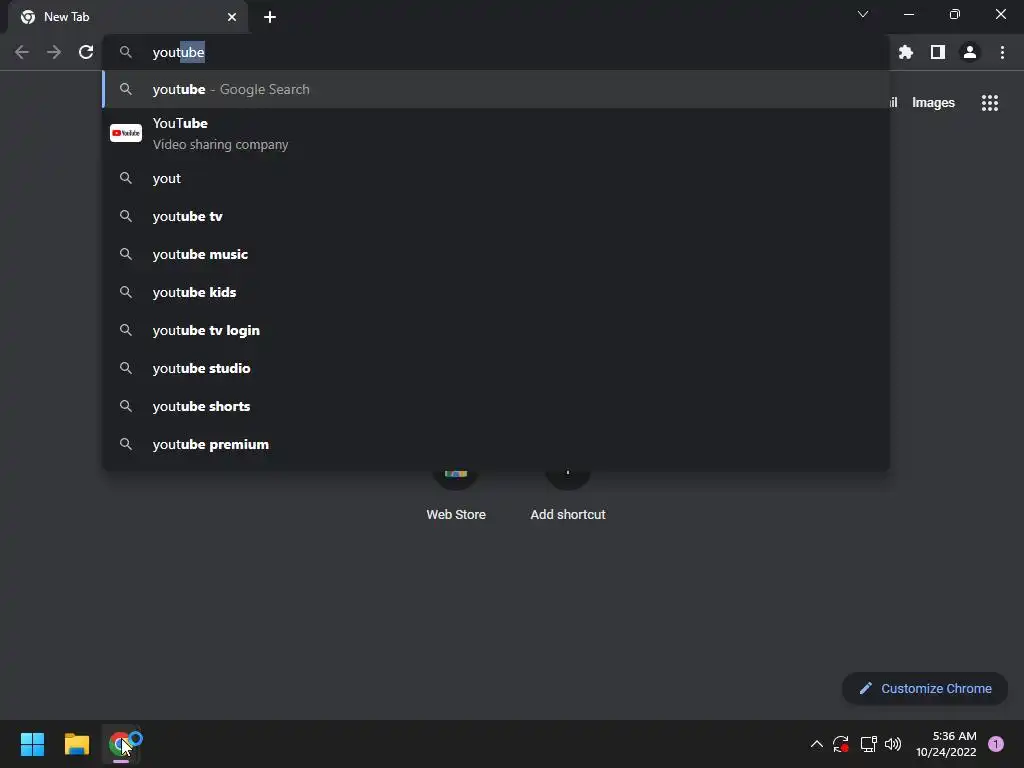Choose 'youtube - Google Search' suggestion

click(496, 89)
